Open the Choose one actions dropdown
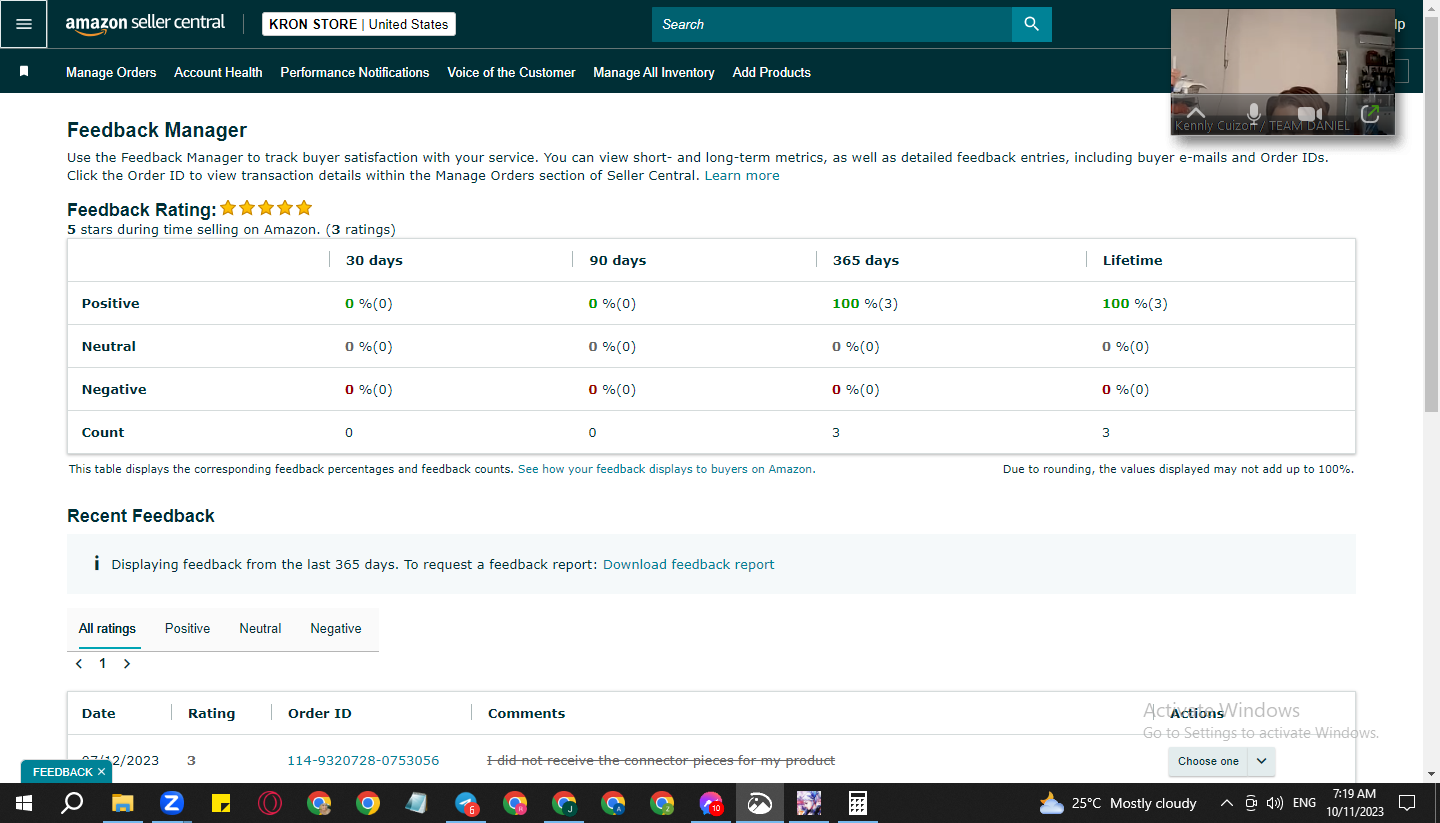 (1221, 761)
